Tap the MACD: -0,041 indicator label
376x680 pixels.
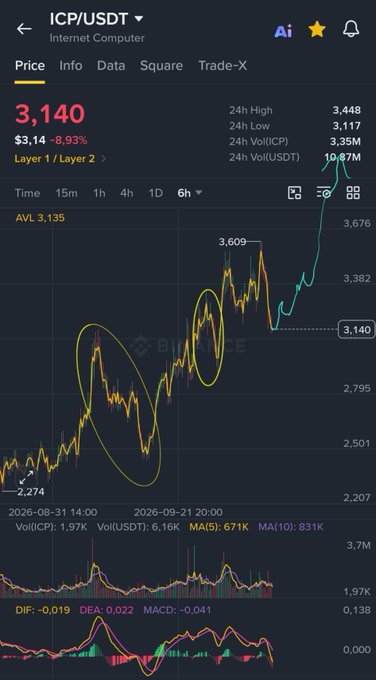pos(177,610)
